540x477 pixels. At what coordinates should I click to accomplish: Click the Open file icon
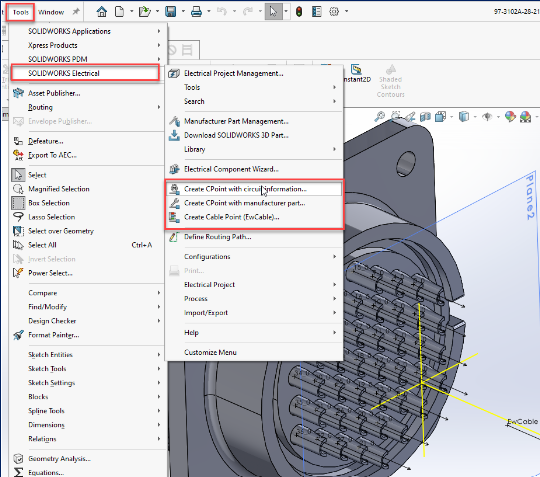click(x=145, y=12)
